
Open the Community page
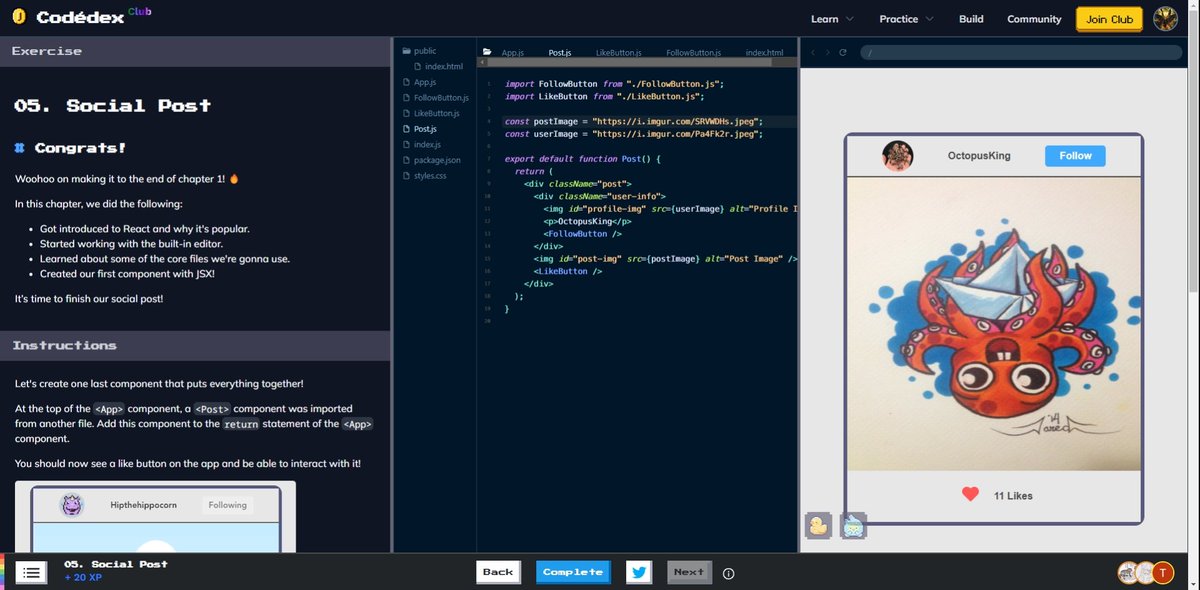[x=1034, y=19]
